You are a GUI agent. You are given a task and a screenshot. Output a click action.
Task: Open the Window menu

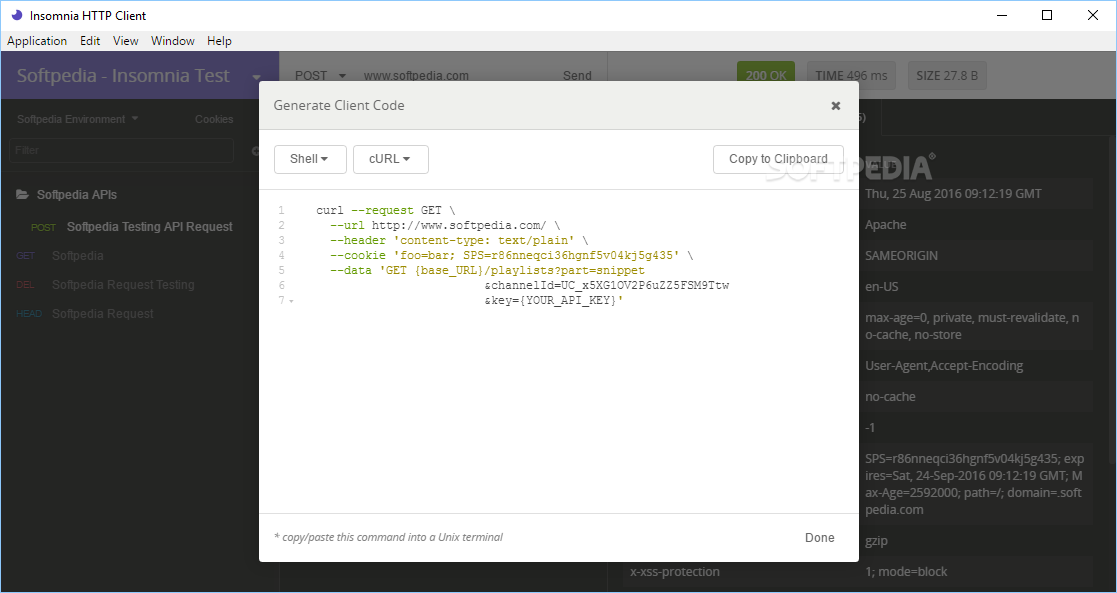coord(172,41)
